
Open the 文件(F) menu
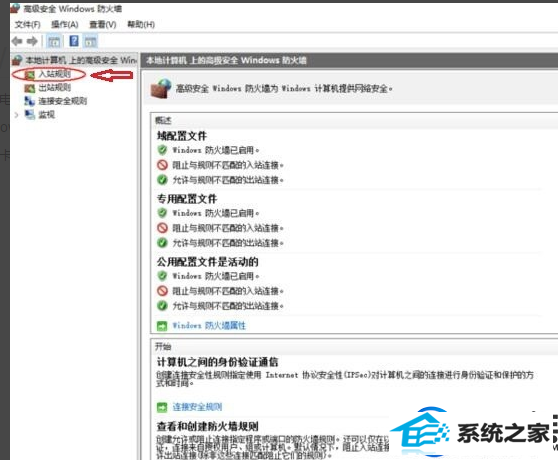[x=28, y=25]
